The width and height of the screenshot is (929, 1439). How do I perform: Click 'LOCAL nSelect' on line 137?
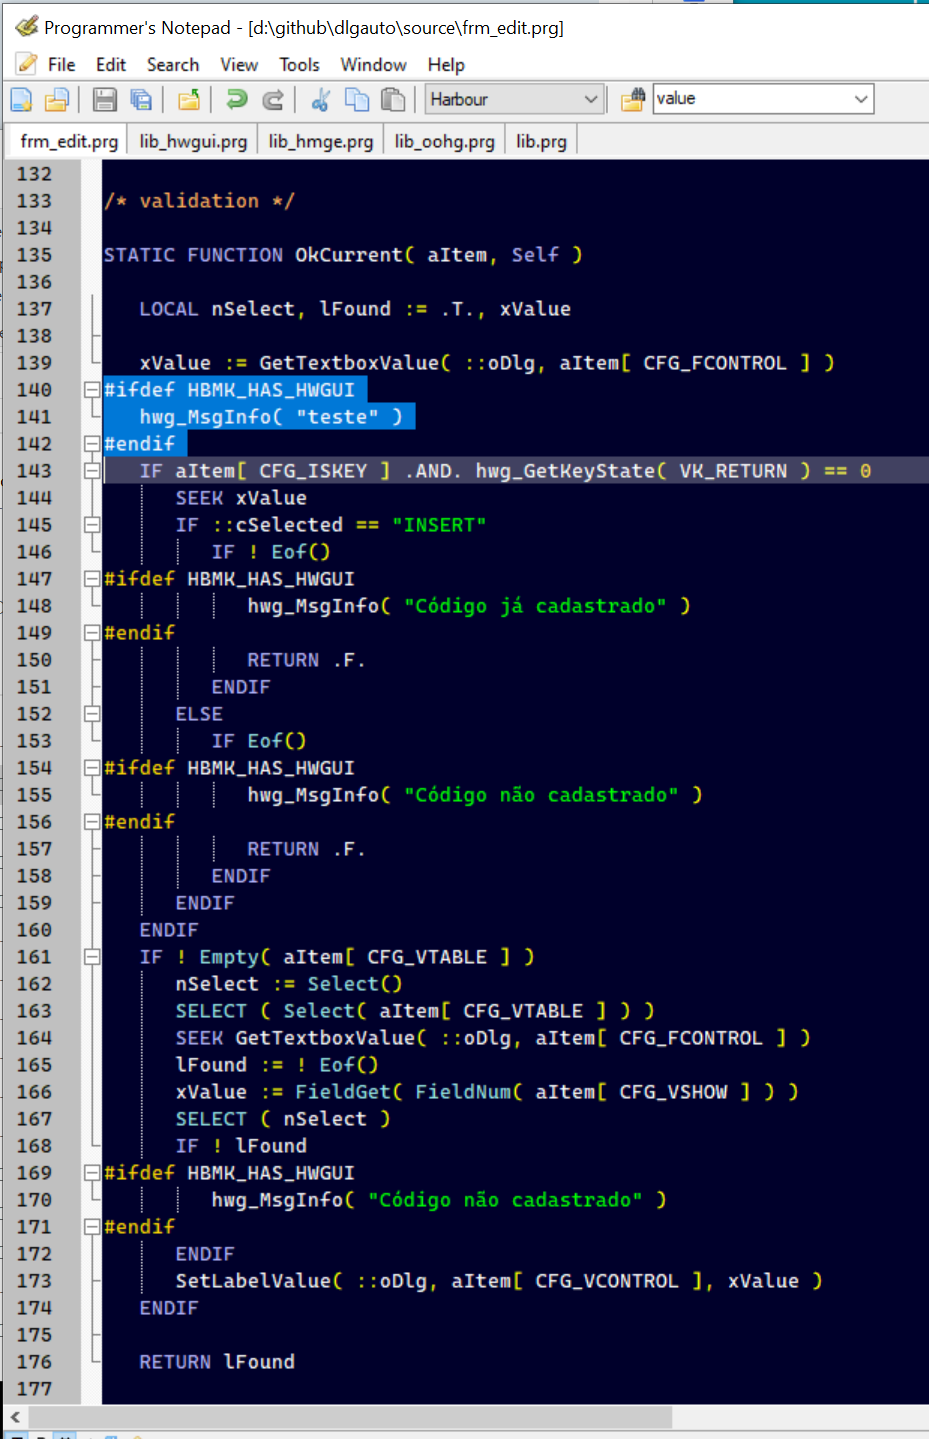pyautogui.click(x=217, y=309)
